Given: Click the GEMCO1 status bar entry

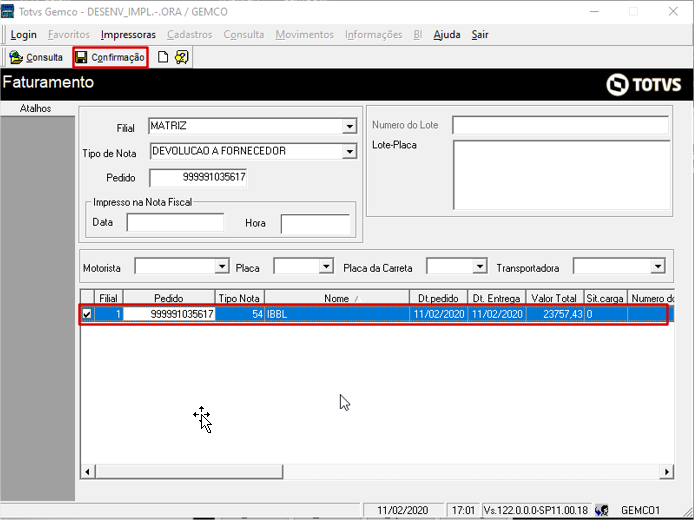Looking at the screenshot, I should [640, 510].
